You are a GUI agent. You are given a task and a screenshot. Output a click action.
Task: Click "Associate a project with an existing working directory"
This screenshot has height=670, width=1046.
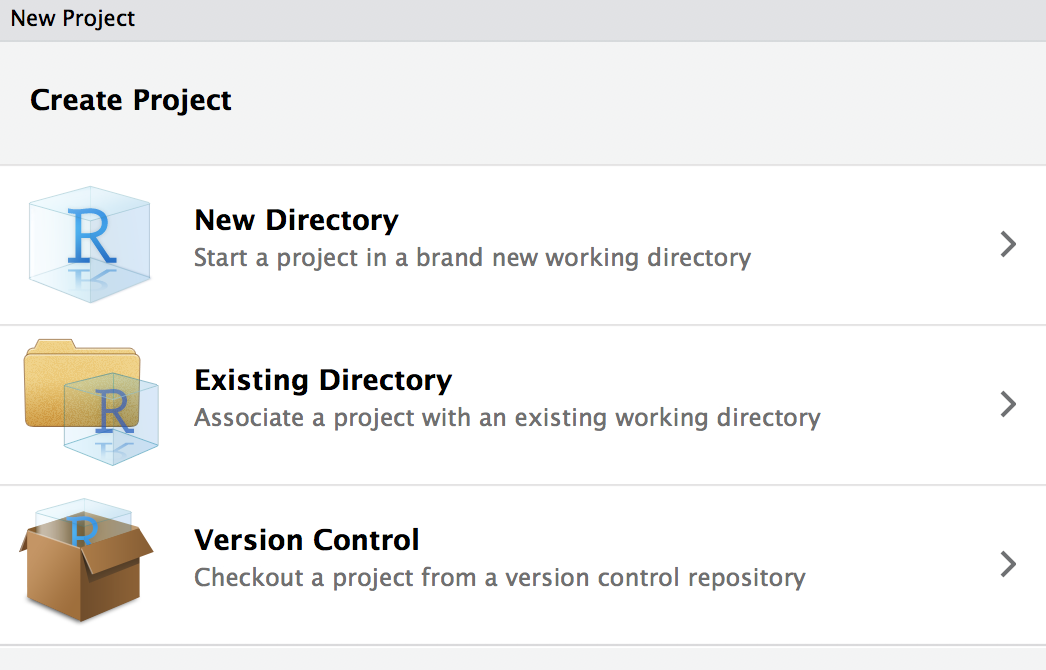507,417
